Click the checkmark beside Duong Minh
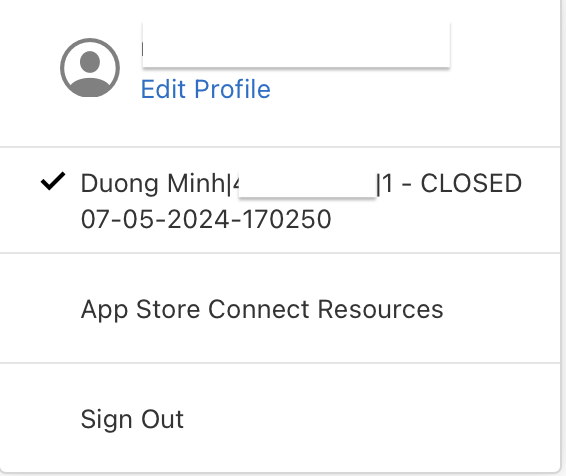 pos(53,181)
